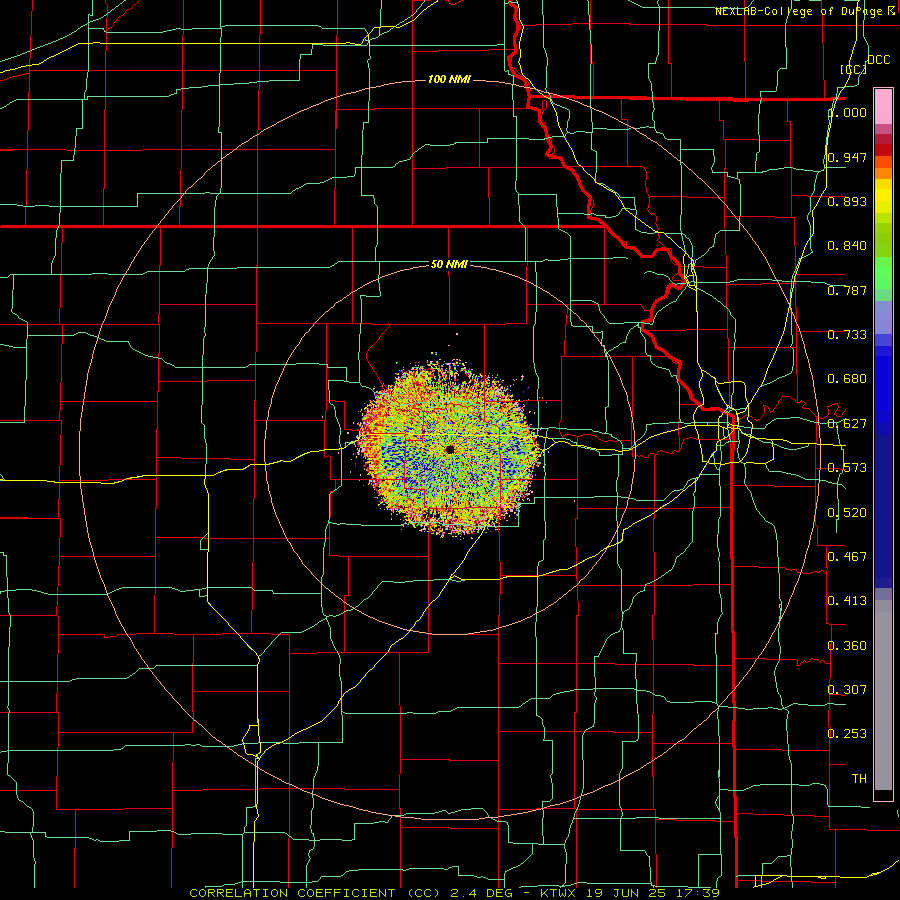Click the 0.520 scale value
The width and height of the screenshot is (900, 900).
847,513
